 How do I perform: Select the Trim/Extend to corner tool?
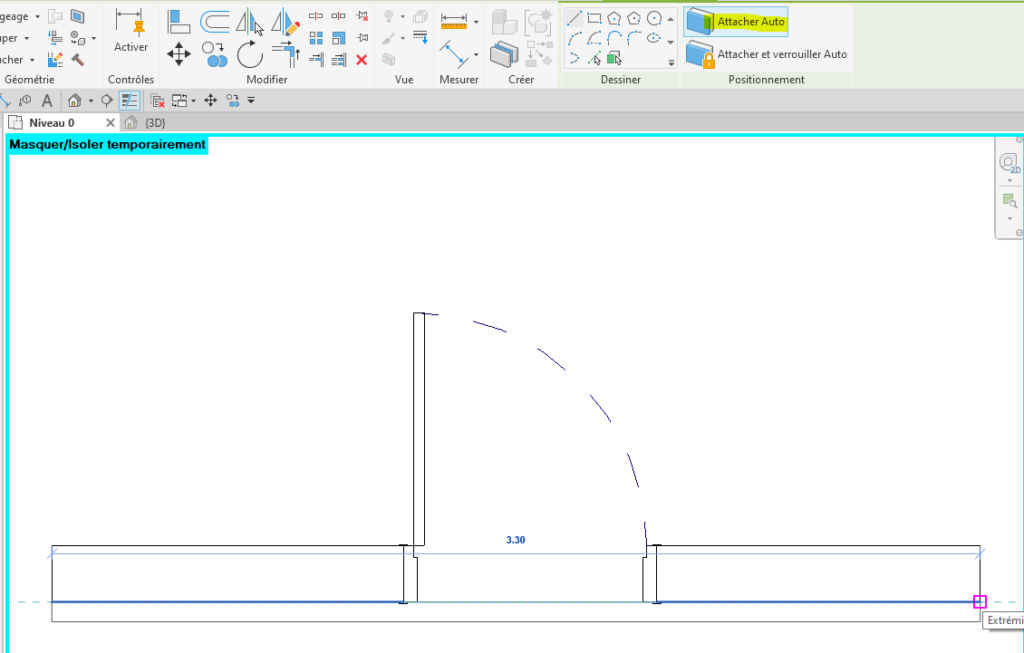click(287, 53)
